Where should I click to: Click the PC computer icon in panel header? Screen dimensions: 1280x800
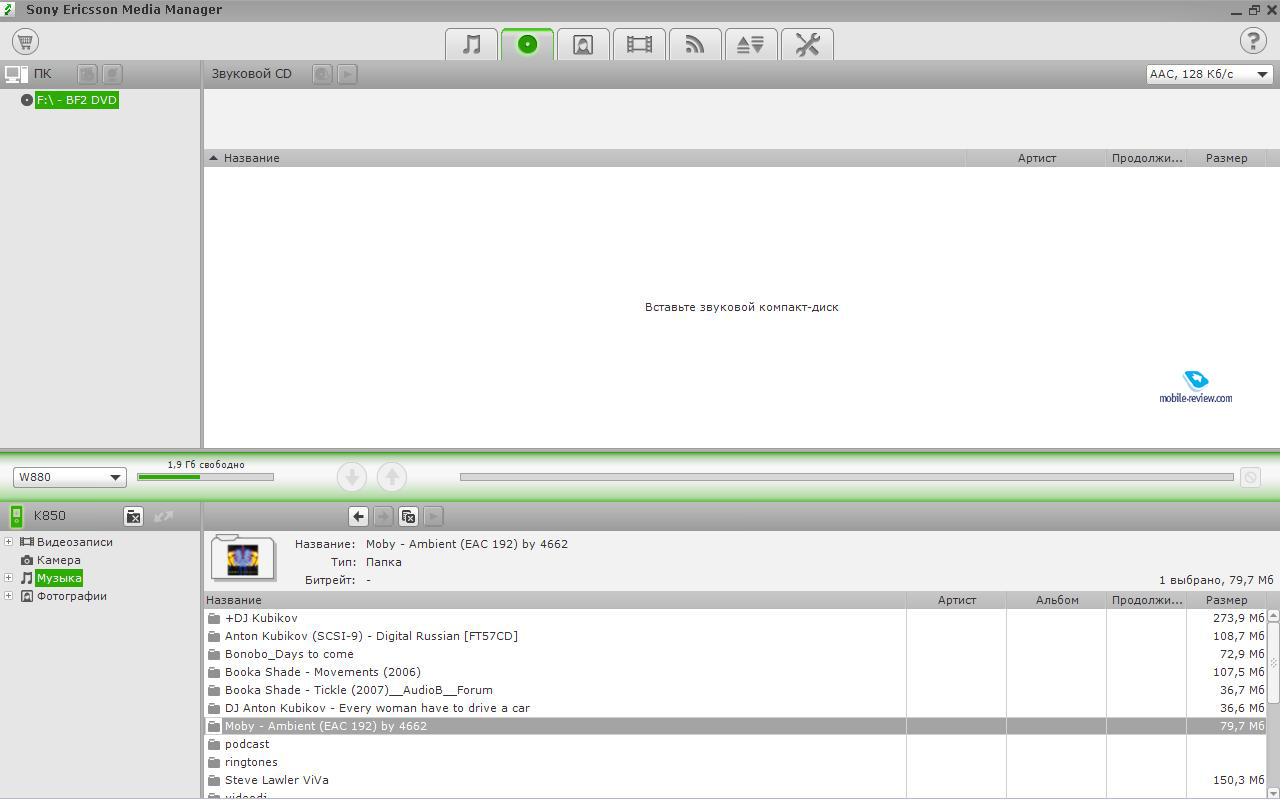coord(16,74)
